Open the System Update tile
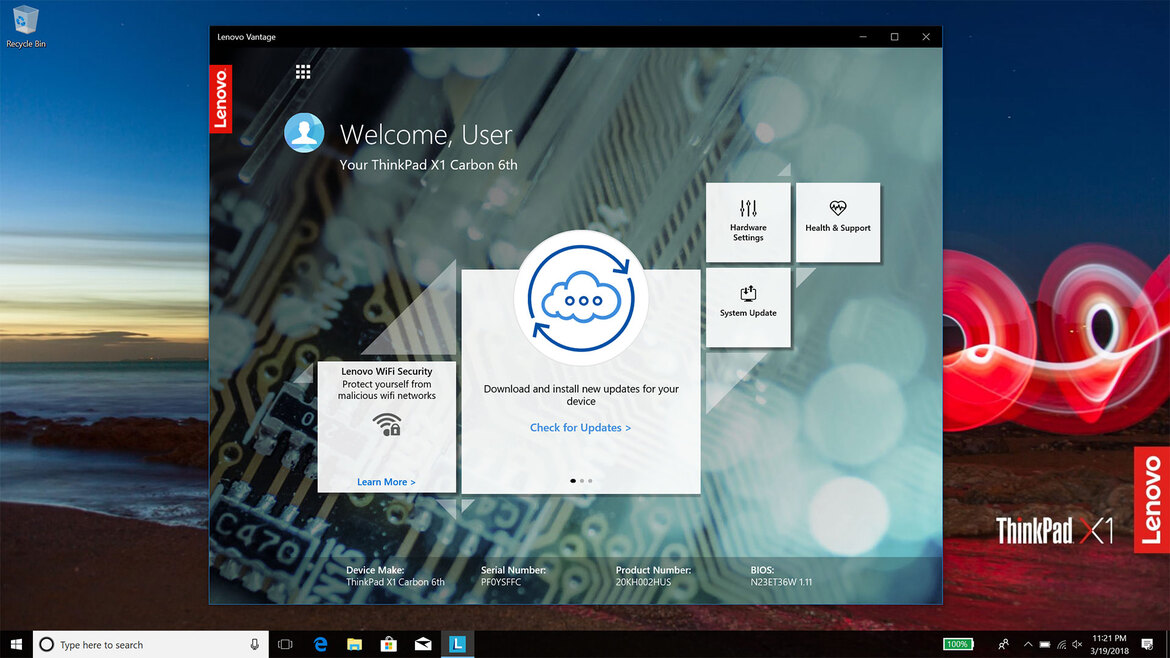This screenshot has width=1170, height=658. [748, 307]
